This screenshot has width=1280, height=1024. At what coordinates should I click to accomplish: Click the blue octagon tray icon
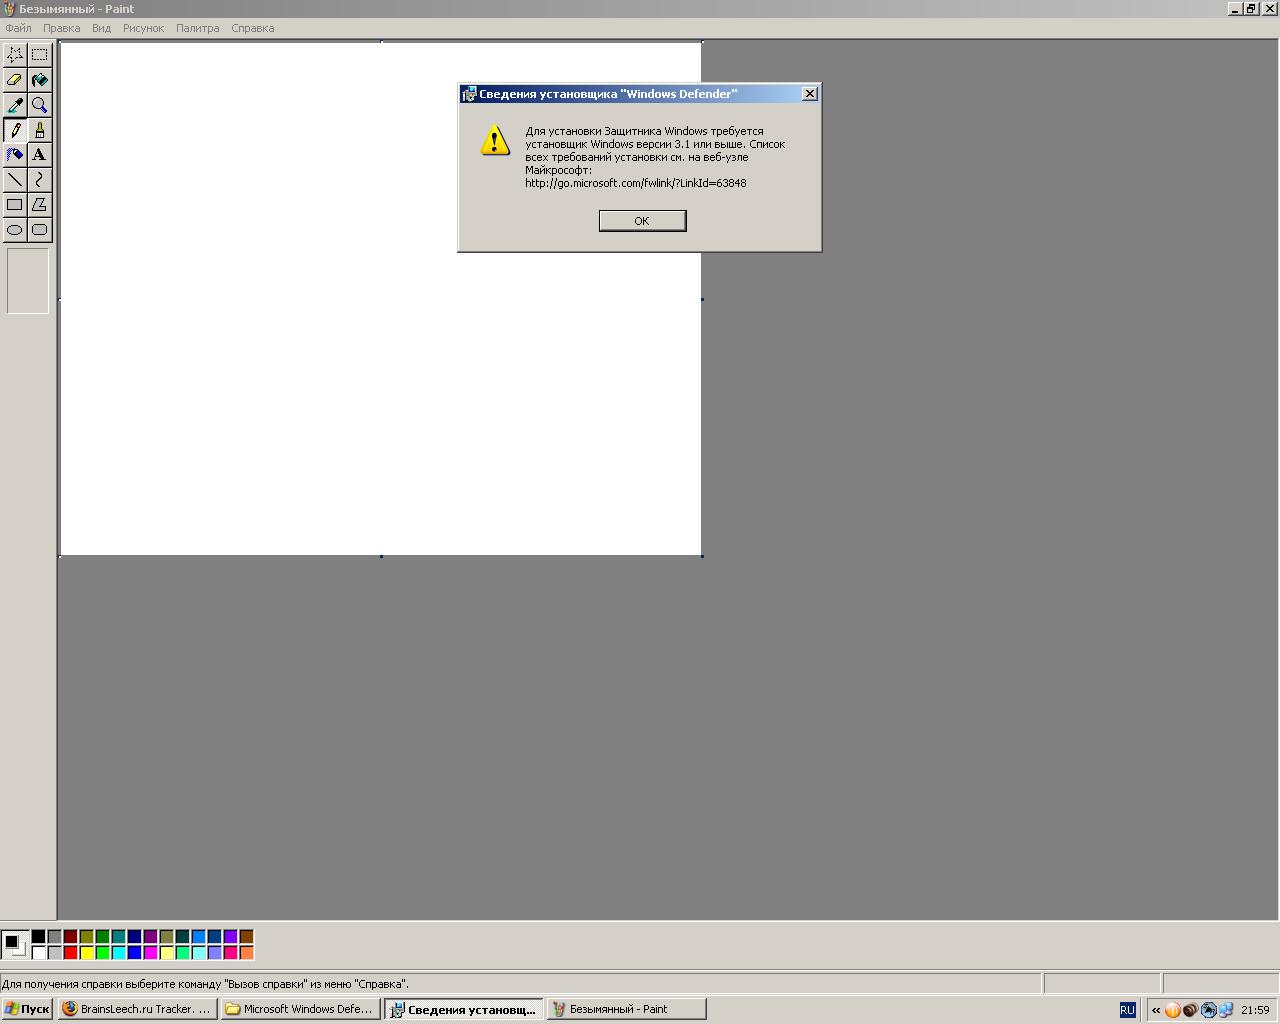coord(1208,1010)
